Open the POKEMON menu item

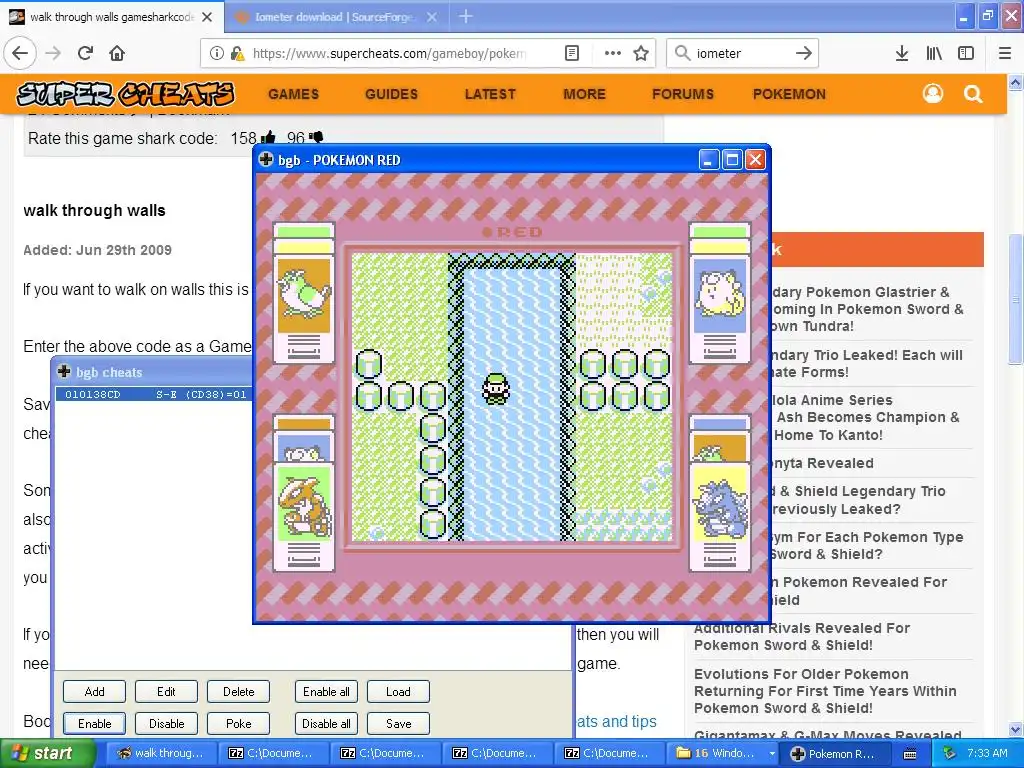coord(789,94)
